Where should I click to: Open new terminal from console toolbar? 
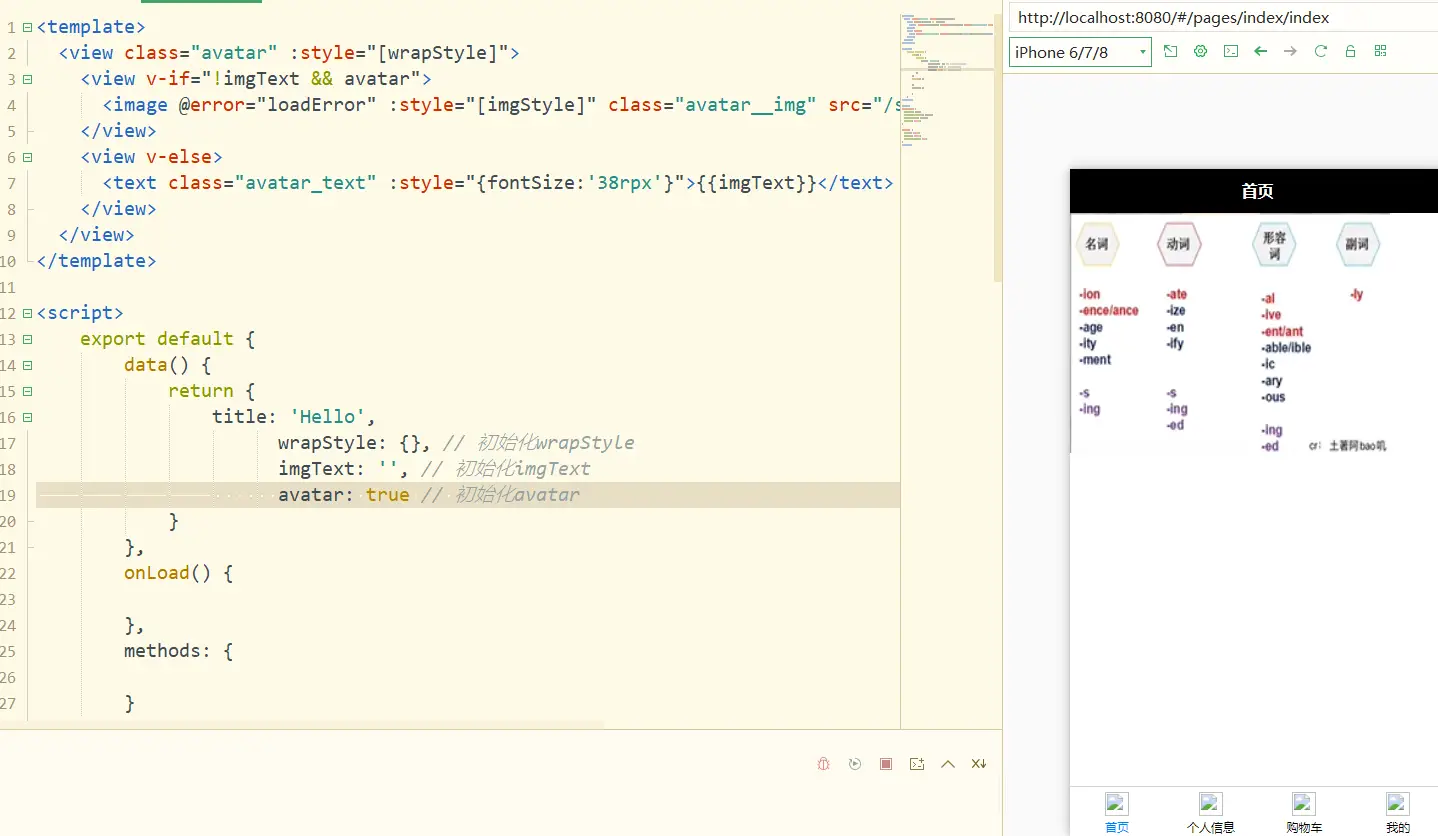pos(916,764)
